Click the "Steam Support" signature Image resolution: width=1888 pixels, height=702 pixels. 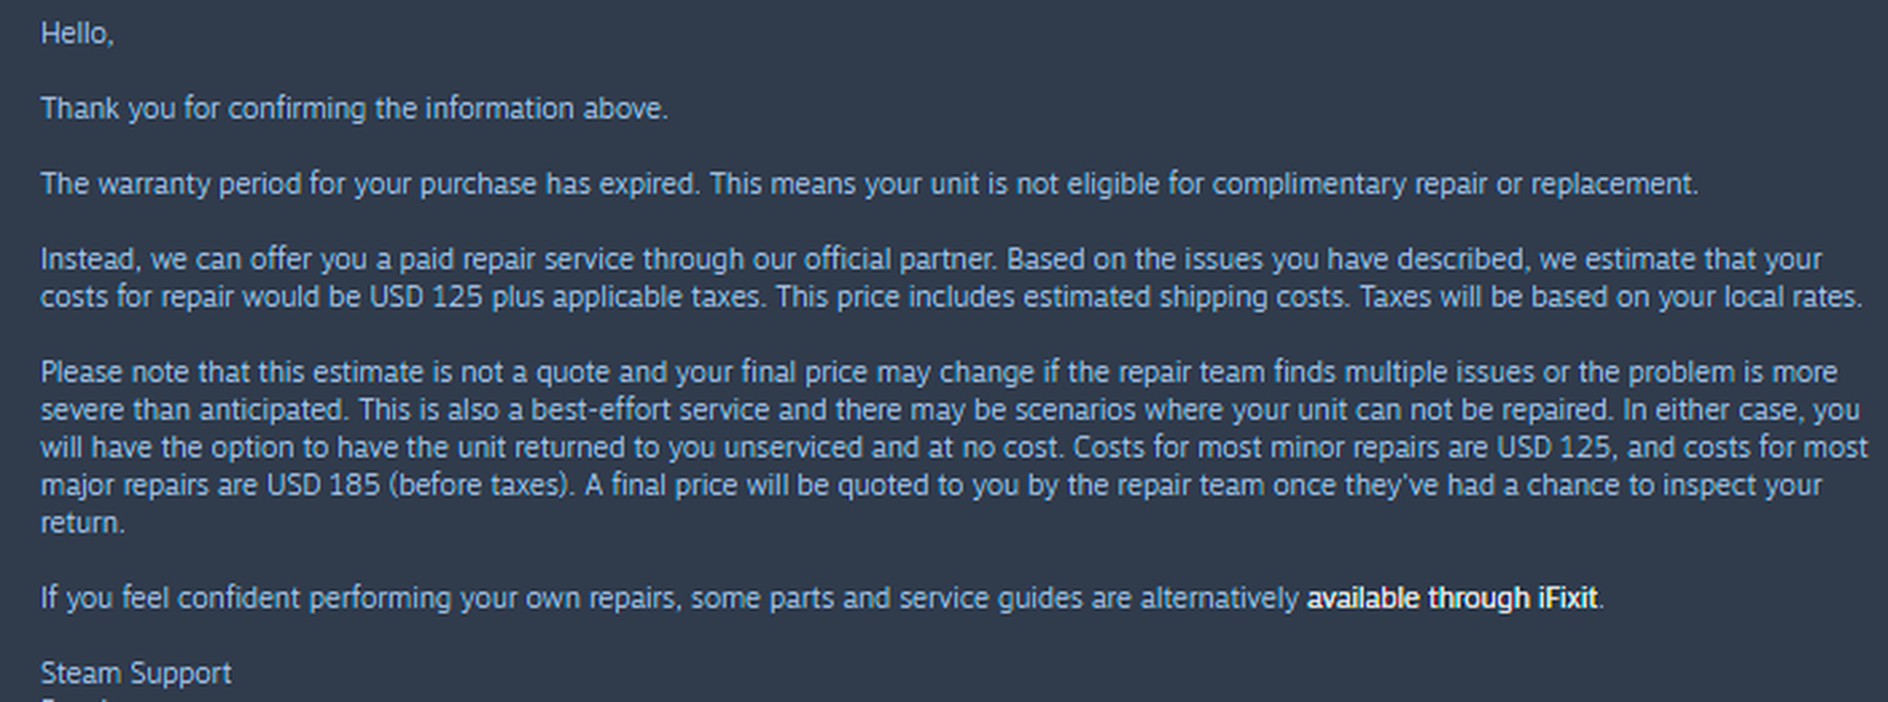point(136,673)
